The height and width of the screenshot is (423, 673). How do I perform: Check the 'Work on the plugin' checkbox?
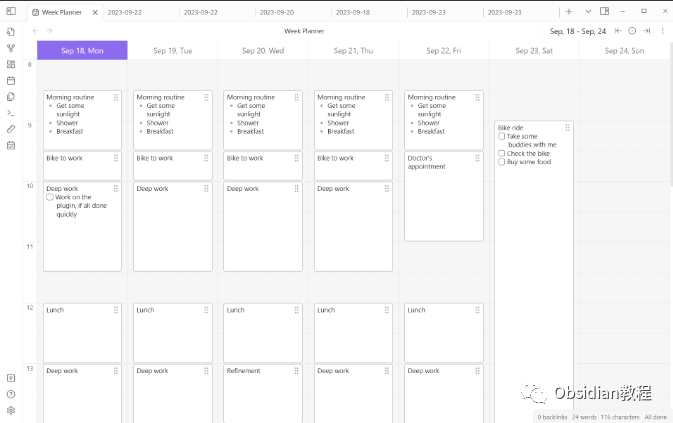point(50,197)
